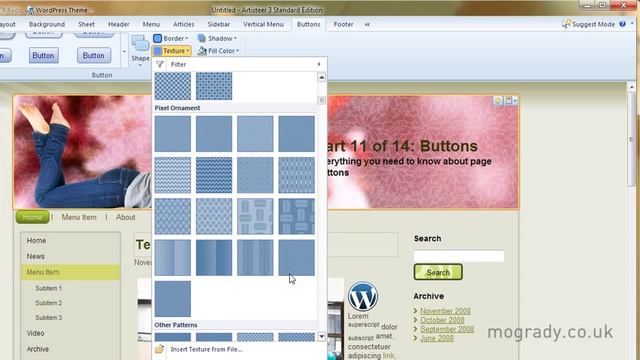Open the Help question mark icon

tap(622, 24)
